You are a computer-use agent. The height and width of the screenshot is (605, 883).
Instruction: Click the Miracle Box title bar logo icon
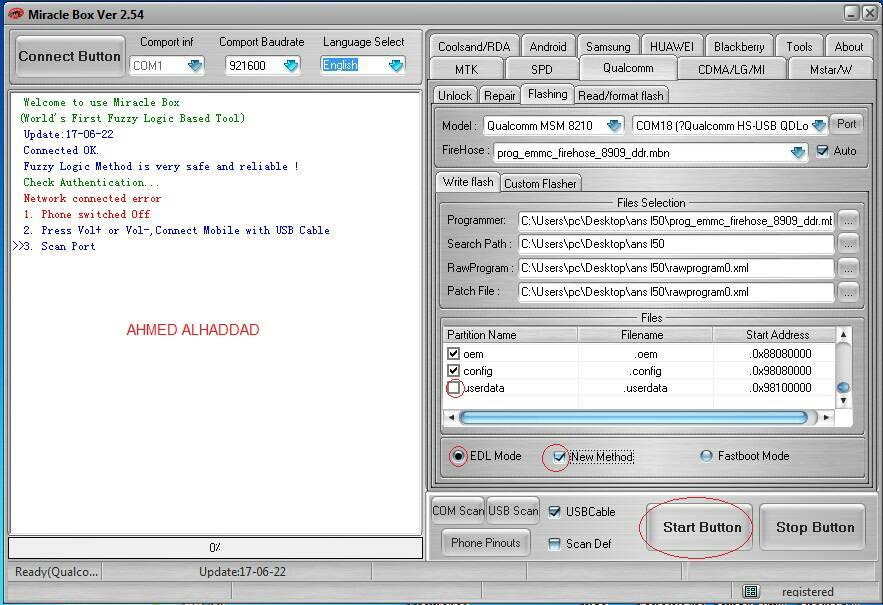point(15,14)
